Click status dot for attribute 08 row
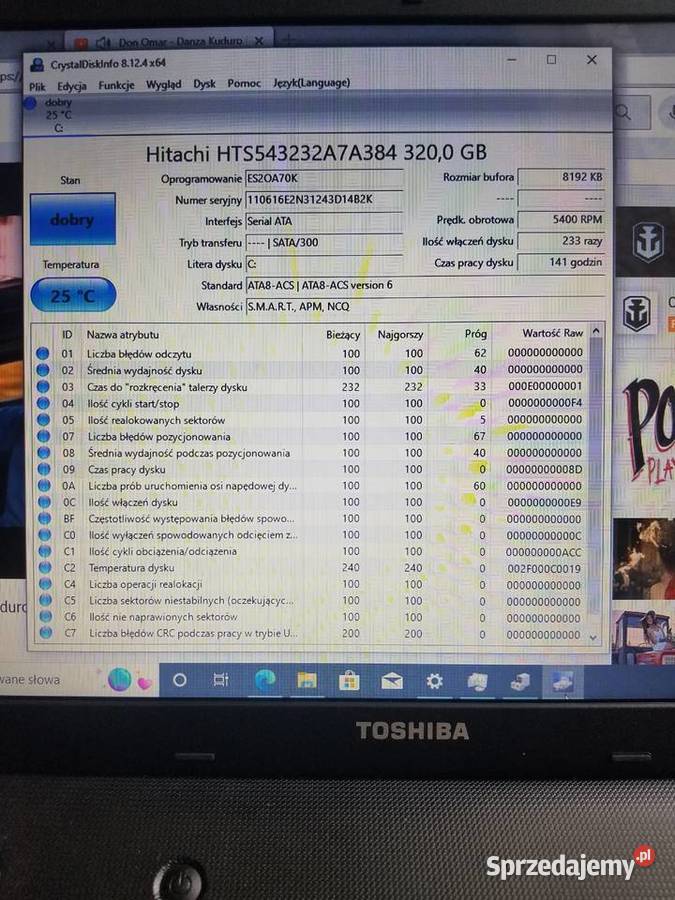This screenshot has width=675, height=900. pyautogui.click(x=44, y=452)
